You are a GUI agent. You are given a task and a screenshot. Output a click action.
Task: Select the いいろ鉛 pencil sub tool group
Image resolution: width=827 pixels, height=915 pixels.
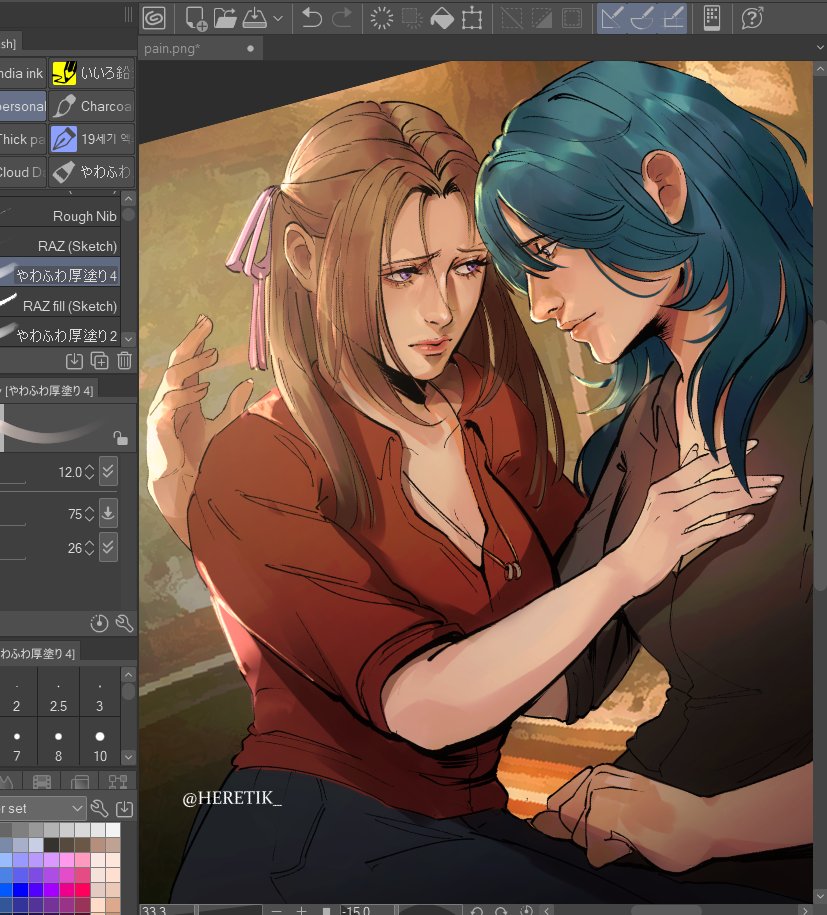92,74
